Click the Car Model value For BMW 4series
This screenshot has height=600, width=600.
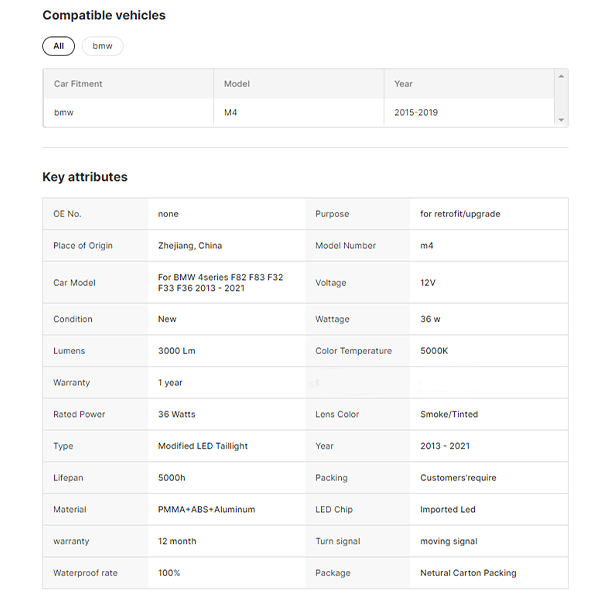(220, 283)
